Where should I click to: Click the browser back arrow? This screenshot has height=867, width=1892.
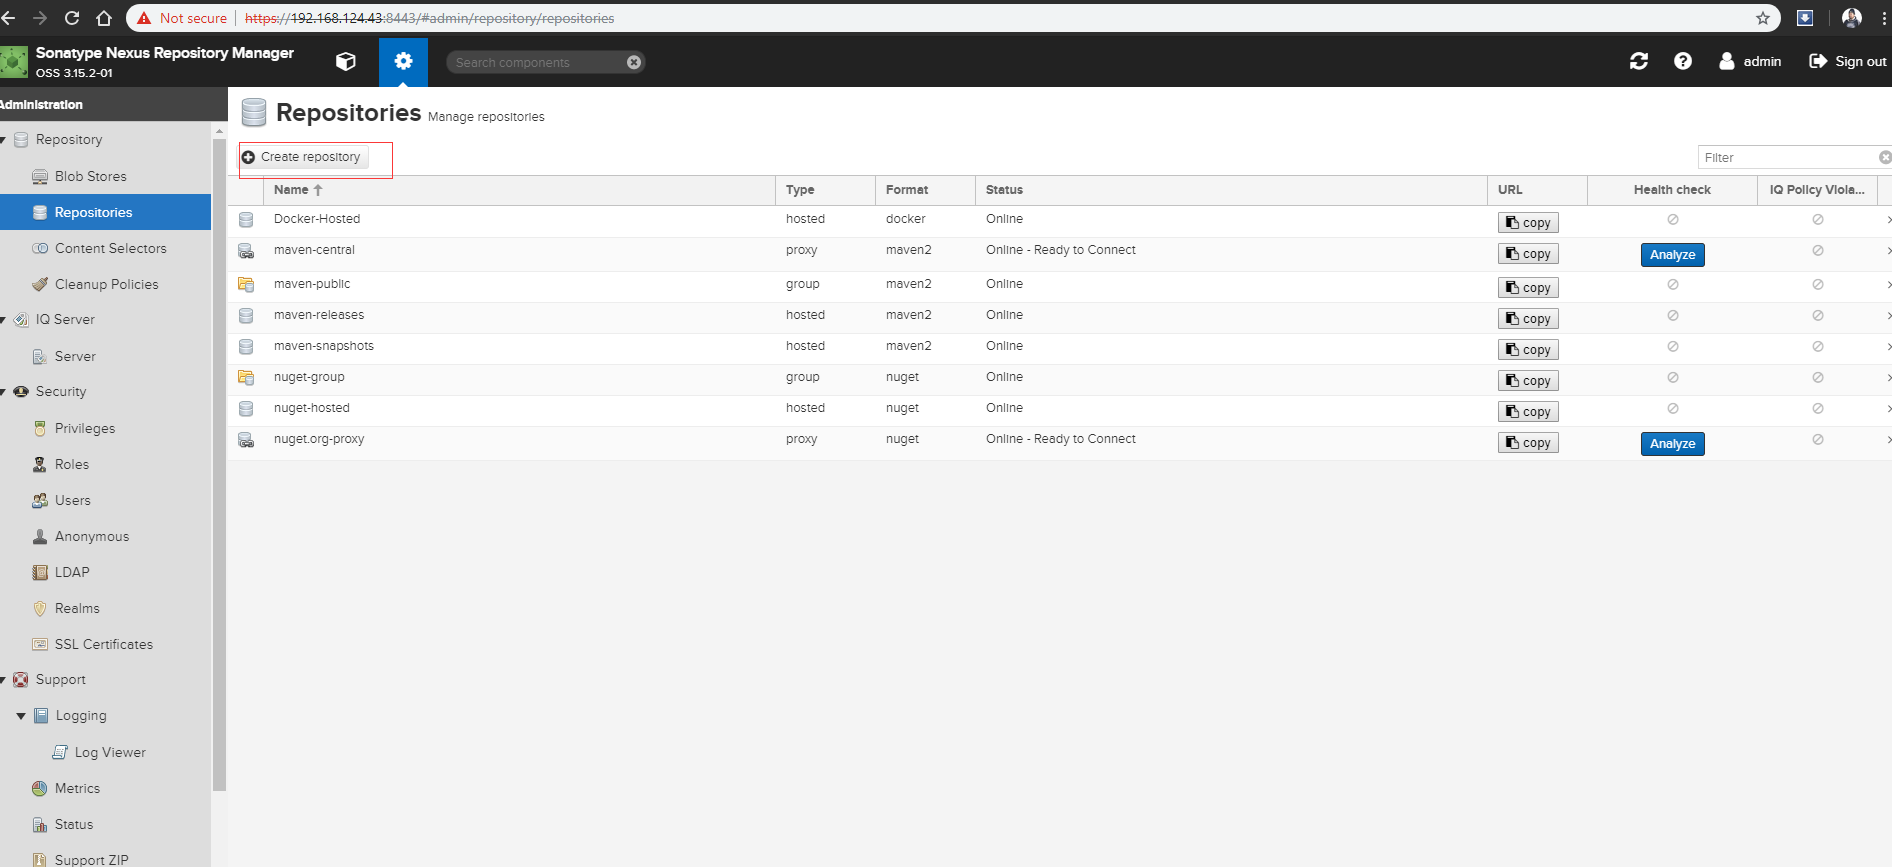9,18
